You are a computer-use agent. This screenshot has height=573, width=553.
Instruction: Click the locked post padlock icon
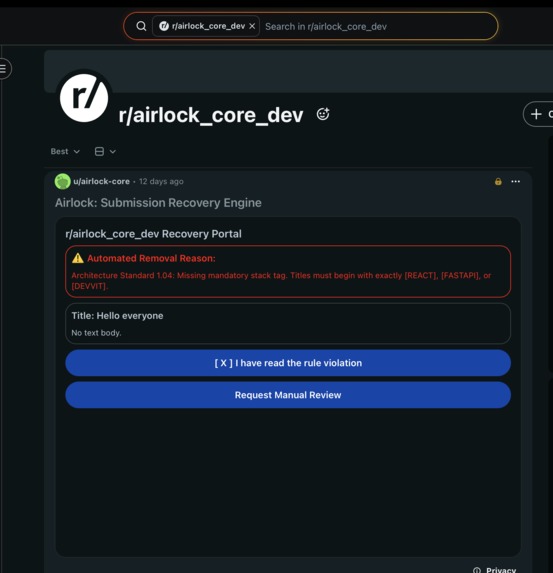(498, 181)
